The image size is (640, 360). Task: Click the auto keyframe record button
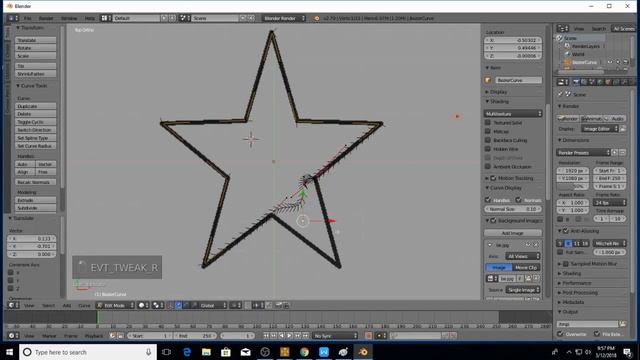tap(368, 336)
